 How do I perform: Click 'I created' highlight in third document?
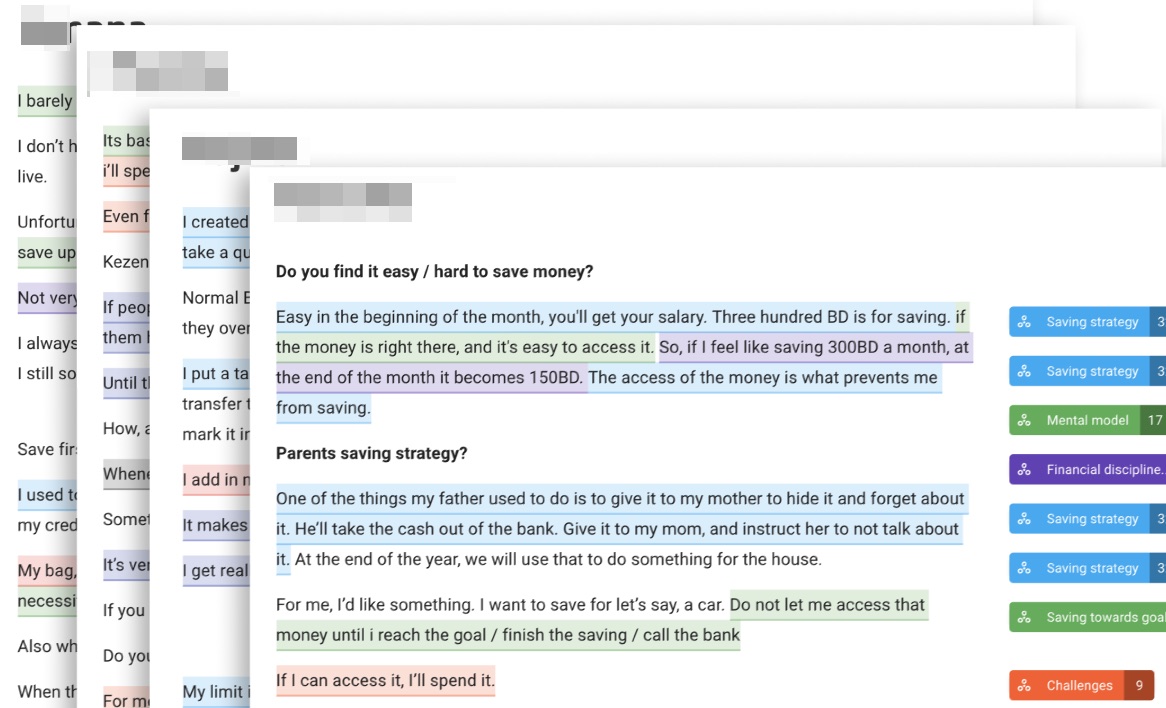coord(216,222)
